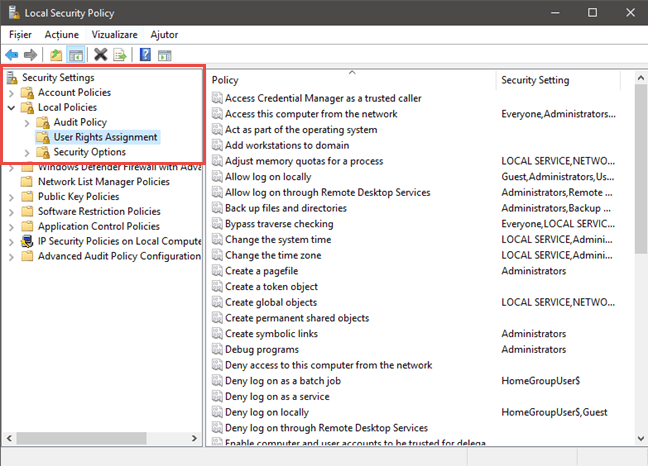
Task: Select 'Add workstations to domain' policy
Action: coord(287,145)
